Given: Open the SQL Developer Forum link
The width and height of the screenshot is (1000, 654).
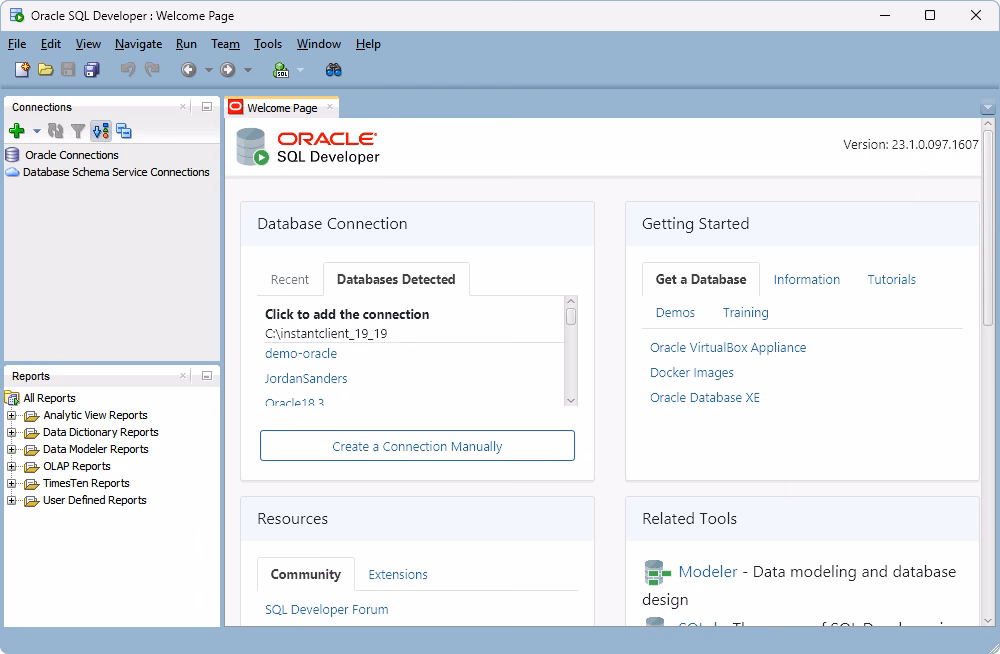Looking at the screenshot, I should [327, 609].
